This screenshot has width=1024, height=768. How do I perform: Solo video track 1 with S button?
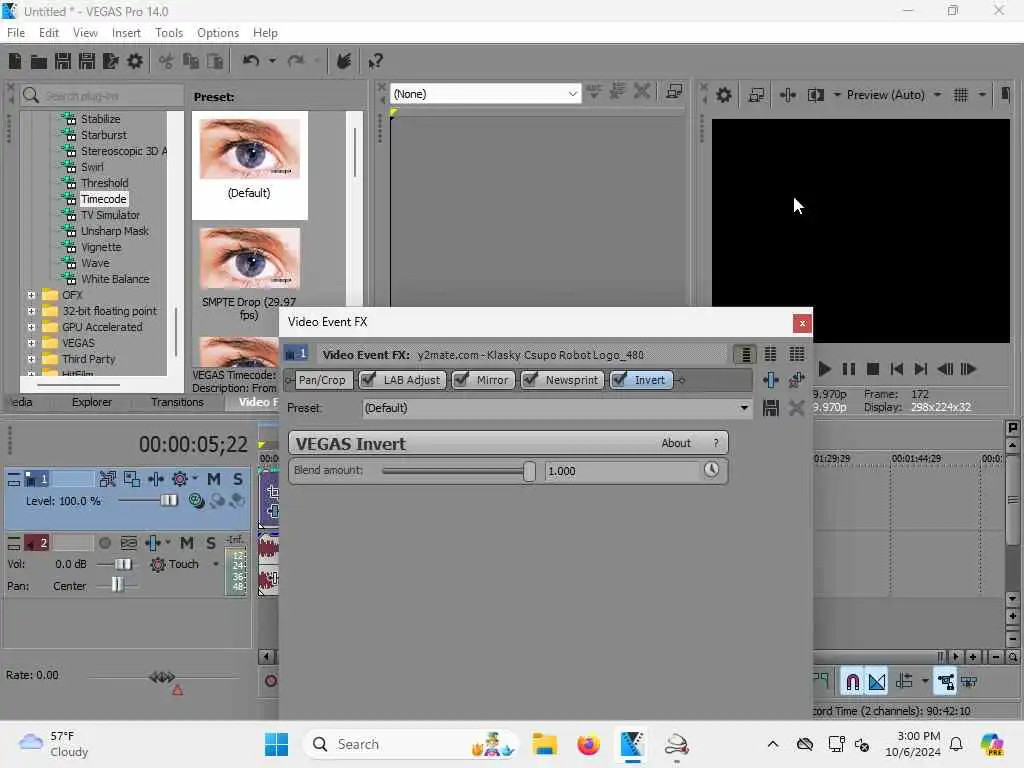click(x=238, y=479)
